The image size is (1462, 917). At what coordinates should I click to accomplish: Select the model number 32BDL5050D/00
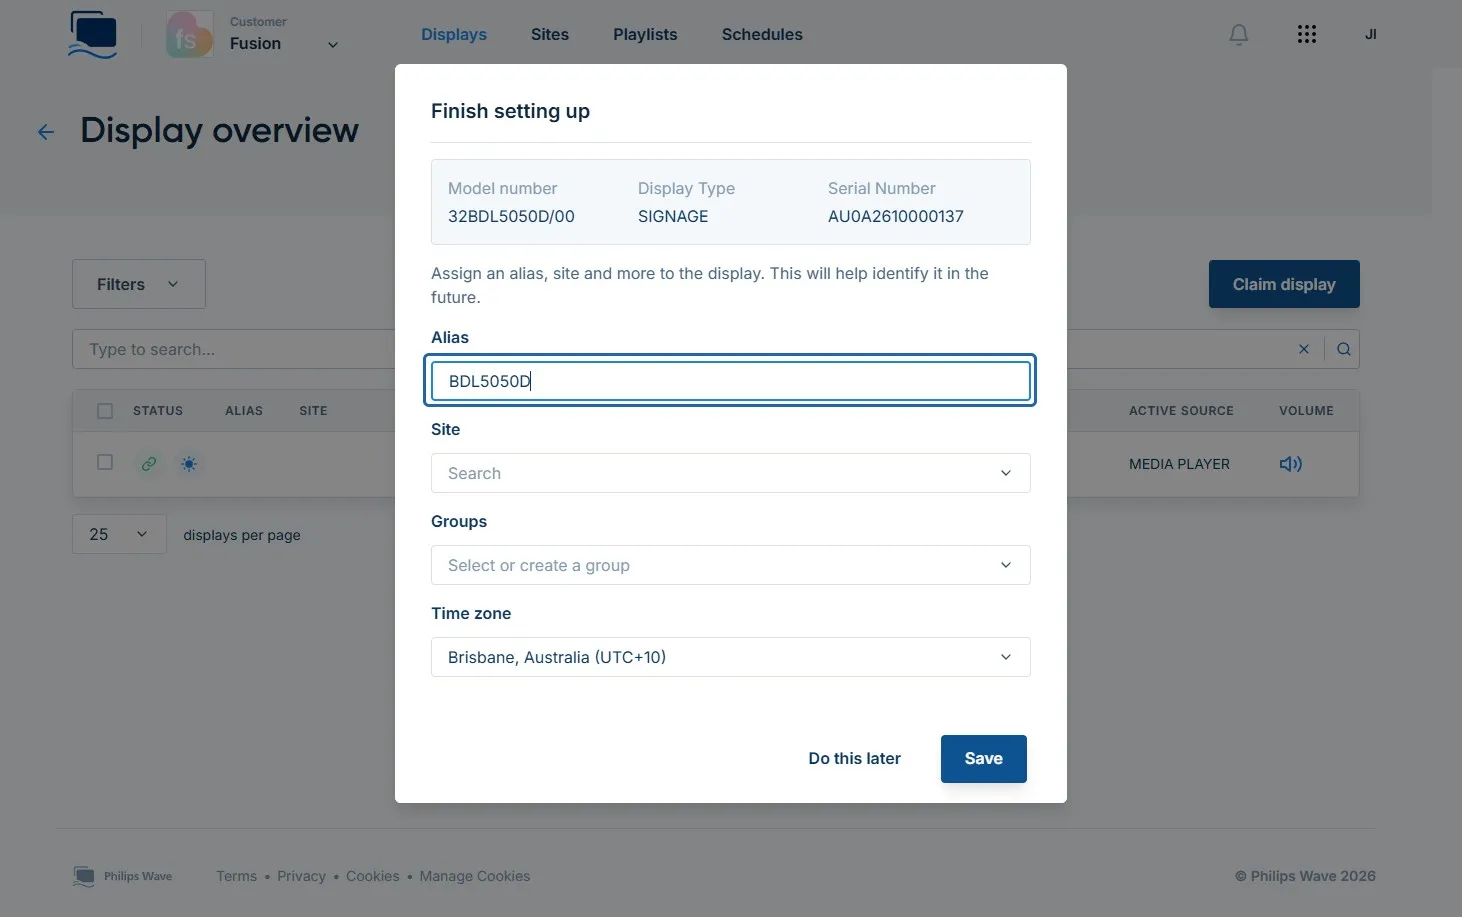point(511,217)
